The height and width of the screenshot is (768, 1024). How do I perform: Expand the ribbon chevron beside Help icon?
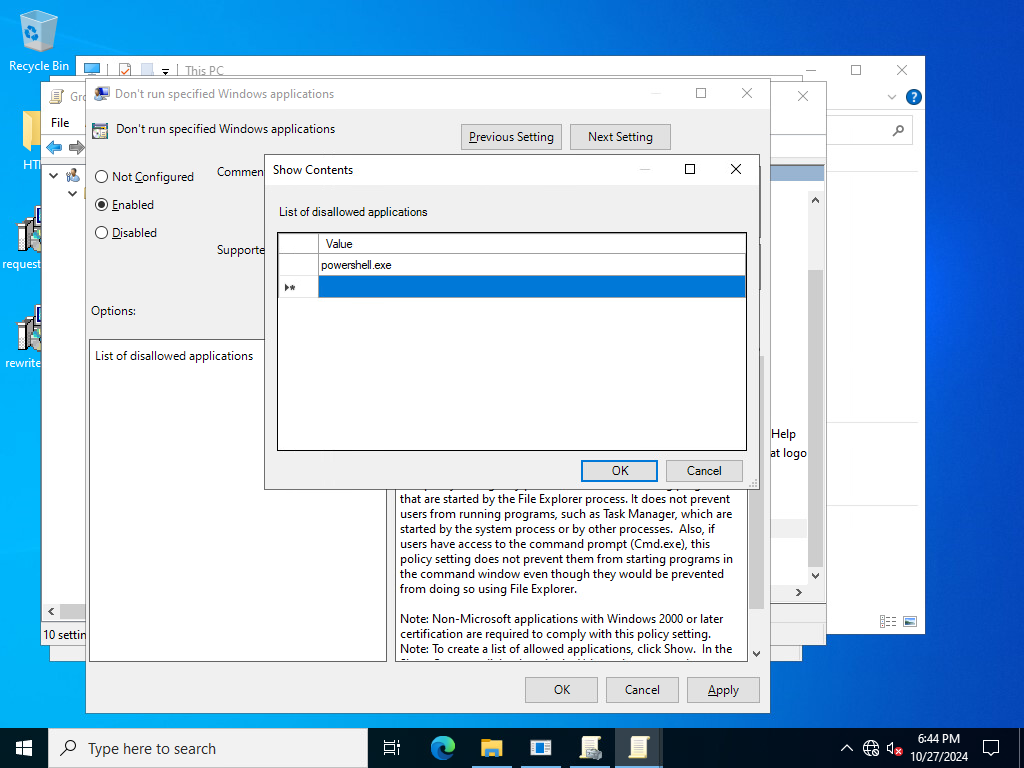point(891,97)
